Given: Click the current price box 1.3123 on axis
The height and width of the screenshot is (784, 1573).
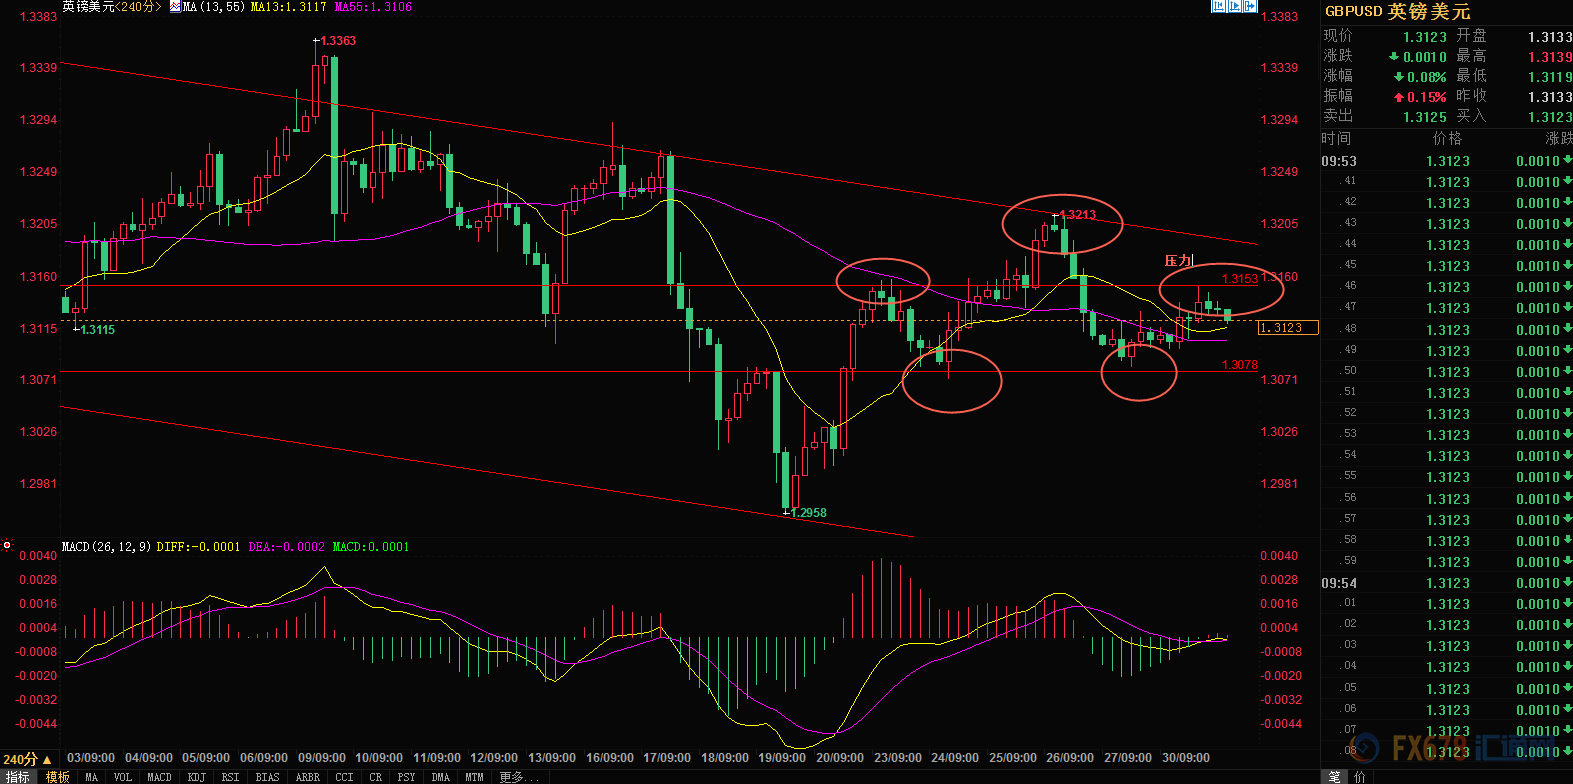Looking at the screenshot, I should click(x=1288, y=328).
